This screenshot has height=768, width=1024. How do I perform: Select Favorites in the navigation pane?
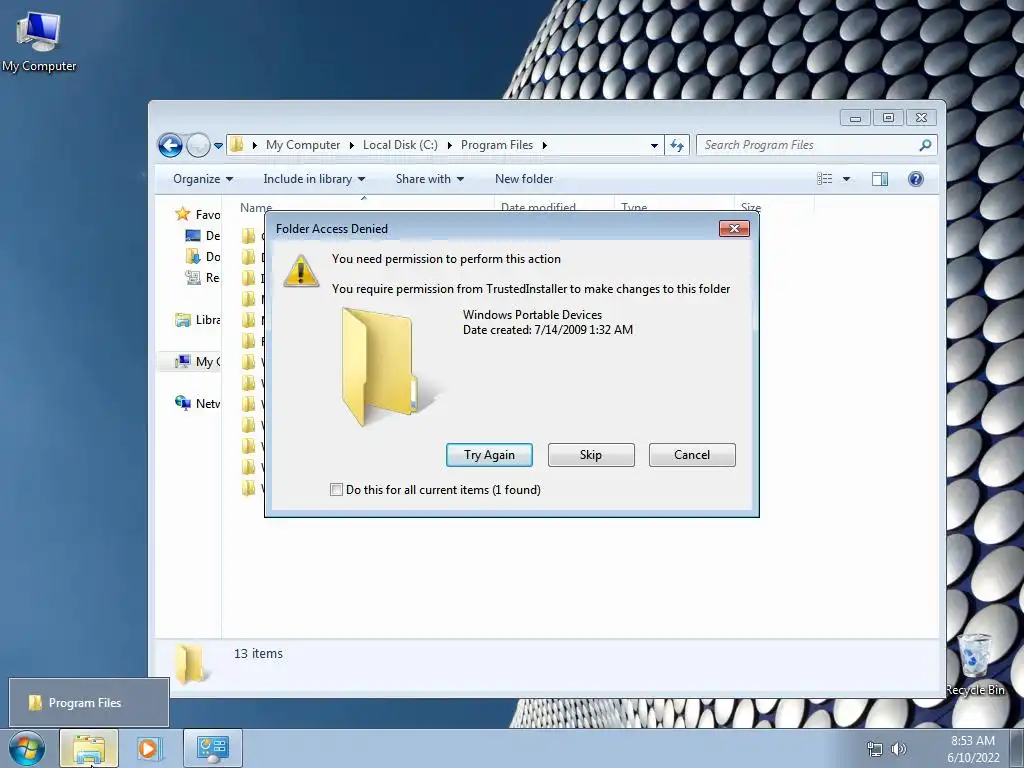click(198, 214)
